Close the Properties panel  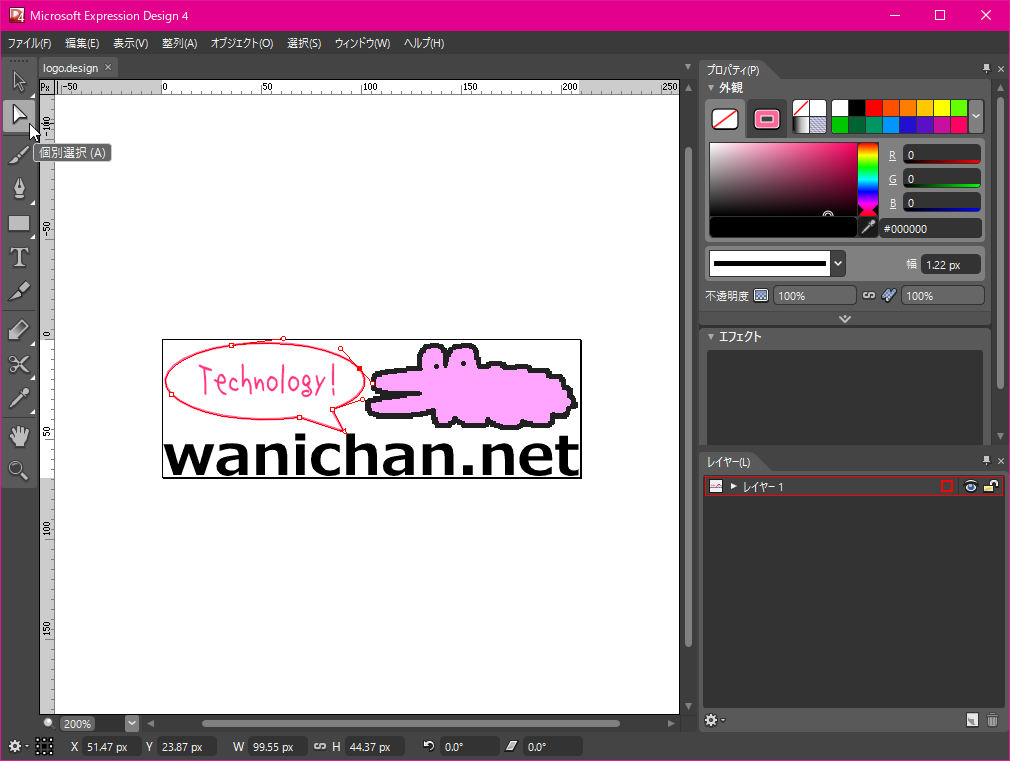pyautogui.click(x=1000, y=68)
